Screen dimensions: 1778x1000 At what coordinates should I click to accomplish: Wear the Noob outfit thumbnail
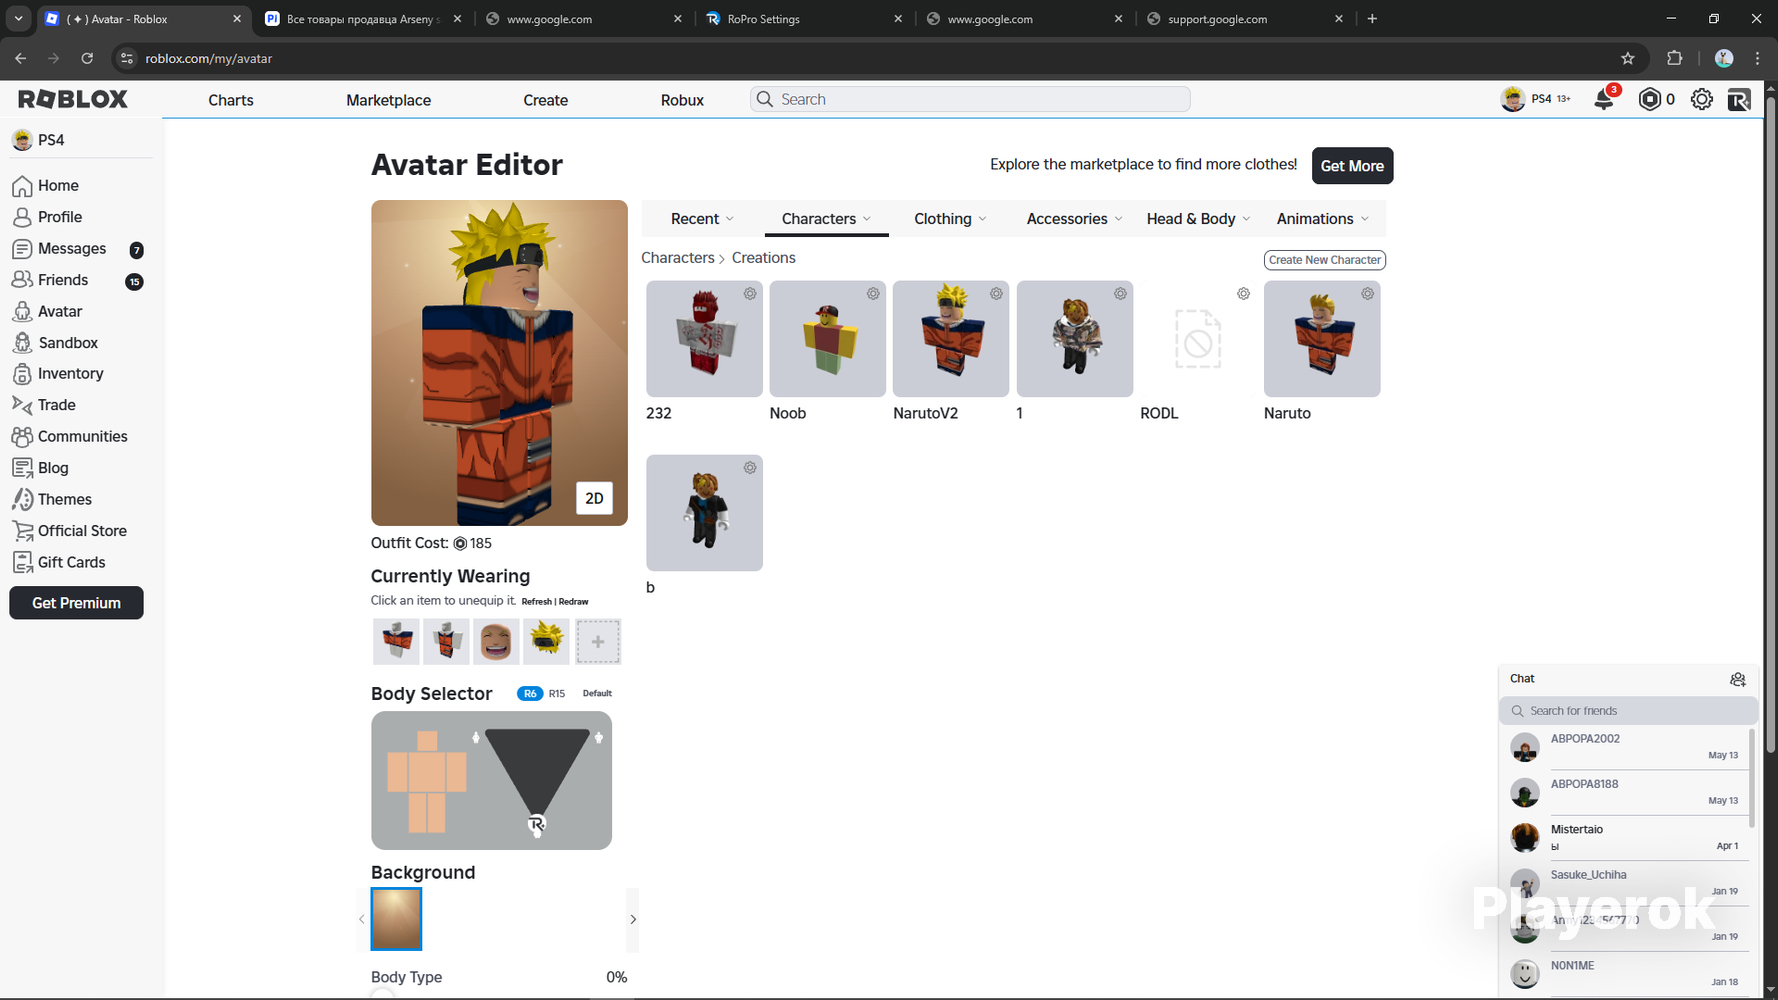click(x=827, y=339)
